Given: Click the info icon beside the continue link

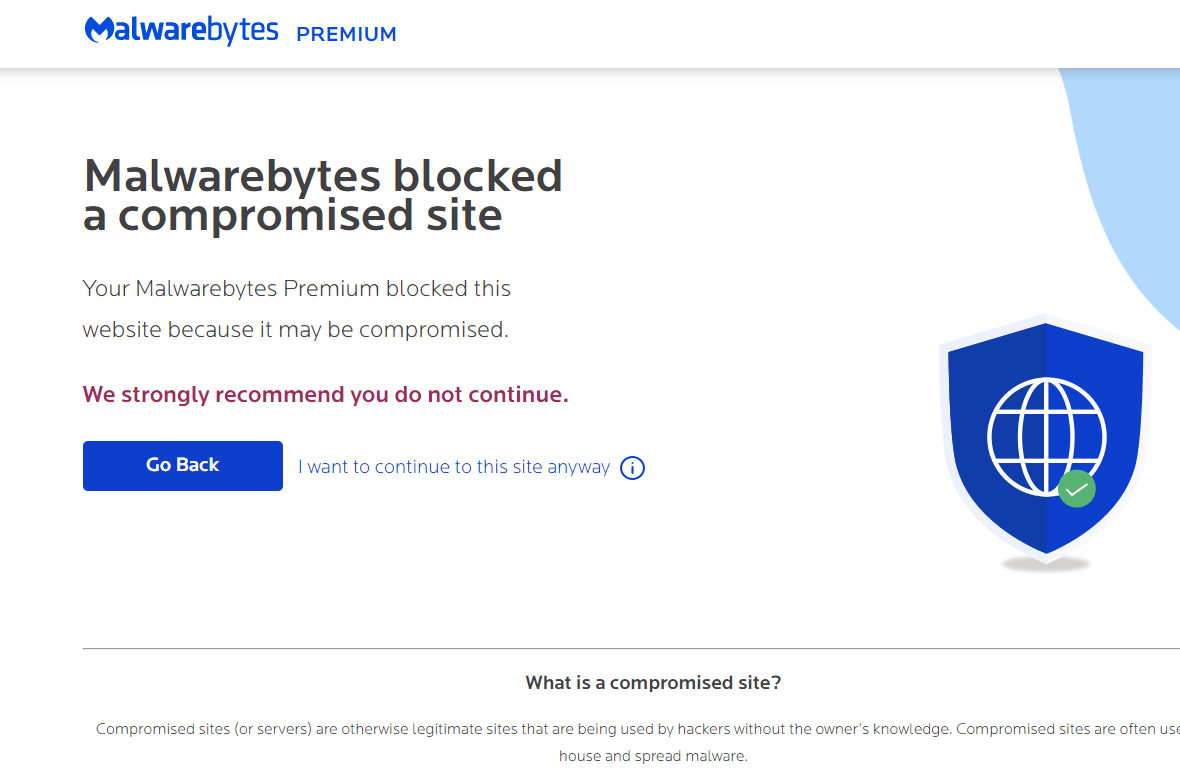Looking at the screenshot, I should (632, 468).
